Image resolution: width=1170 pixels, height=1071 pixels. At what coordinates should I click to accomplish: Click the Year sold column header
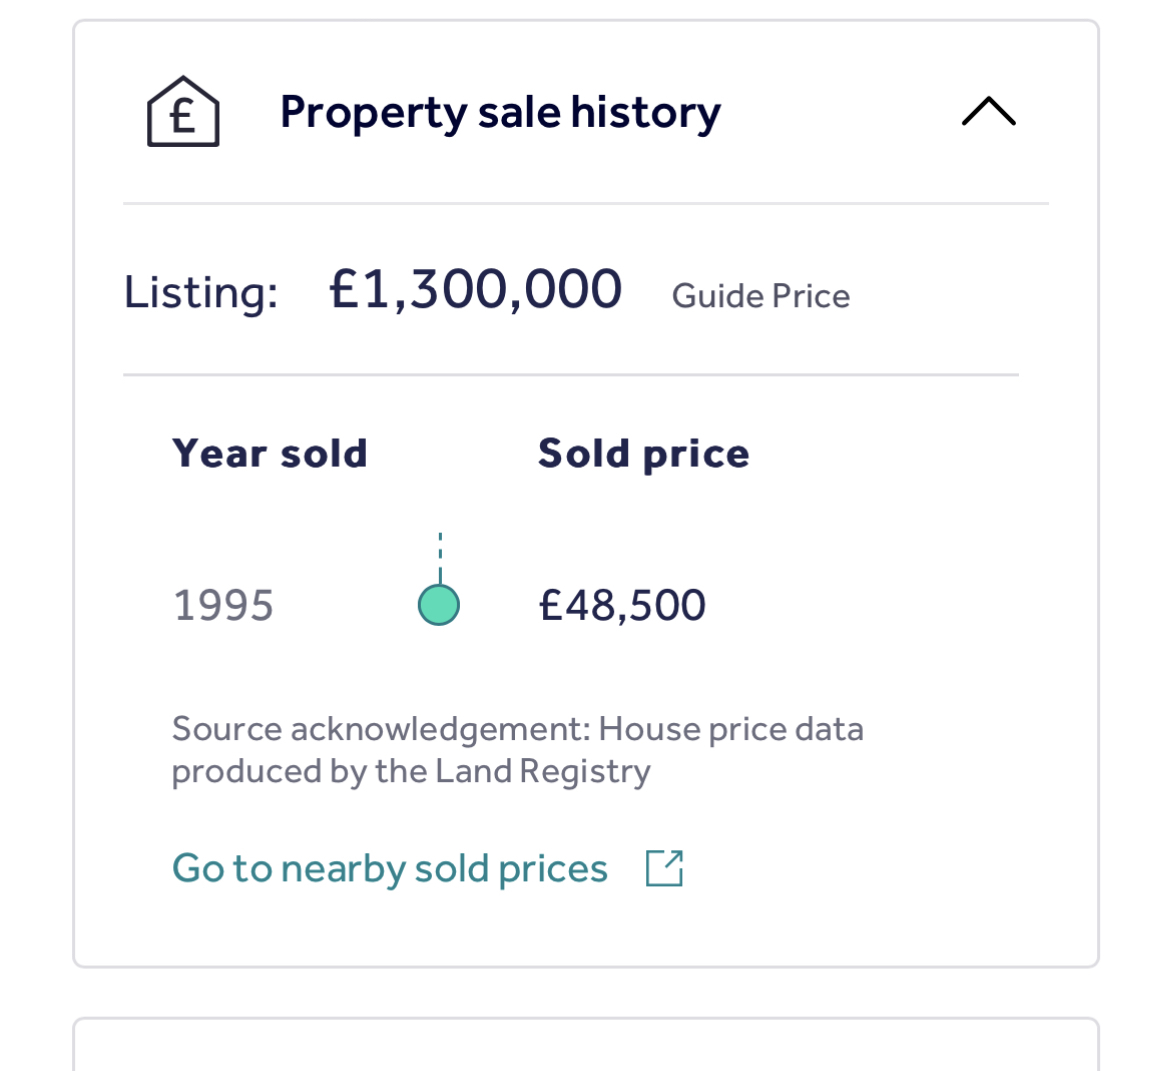pos(270,453)
